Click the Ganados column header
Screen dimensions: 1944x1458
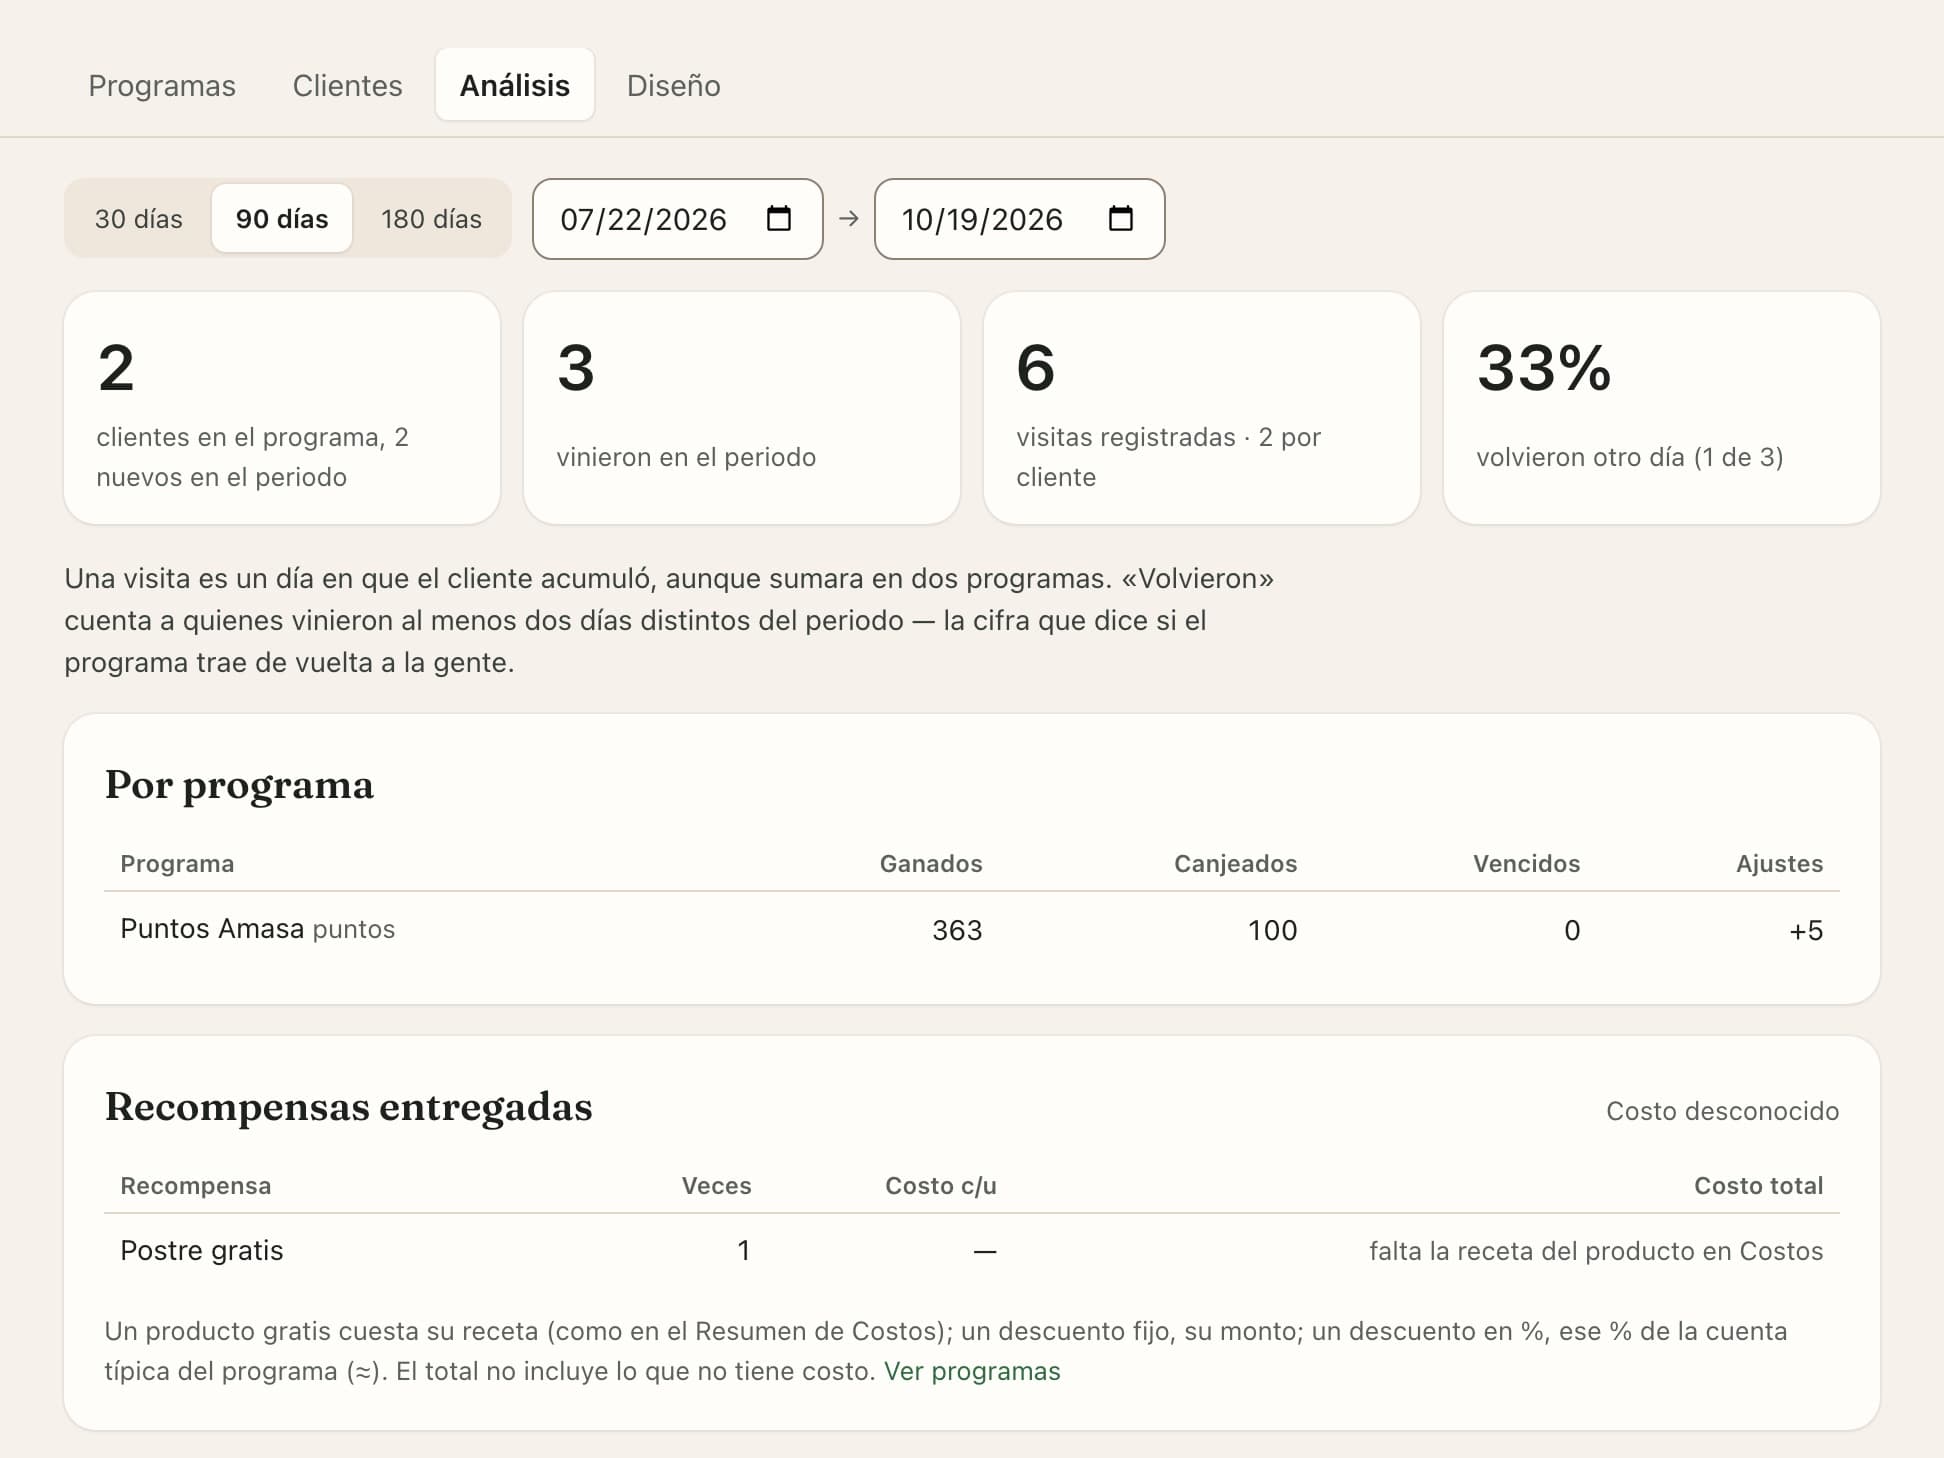(x=931, y=864)
